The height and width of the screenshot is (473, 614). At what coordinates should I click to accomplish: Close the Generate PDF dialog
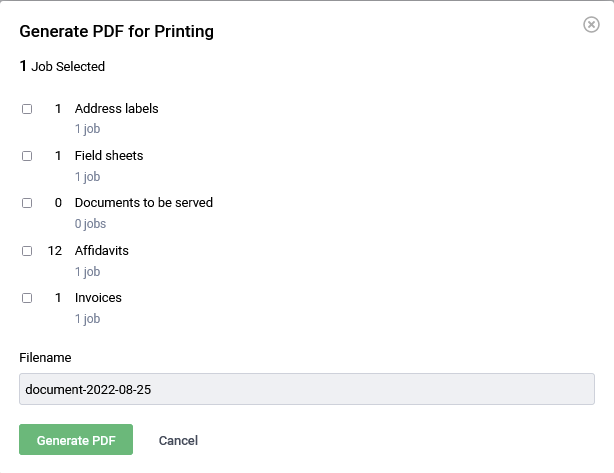591,24
